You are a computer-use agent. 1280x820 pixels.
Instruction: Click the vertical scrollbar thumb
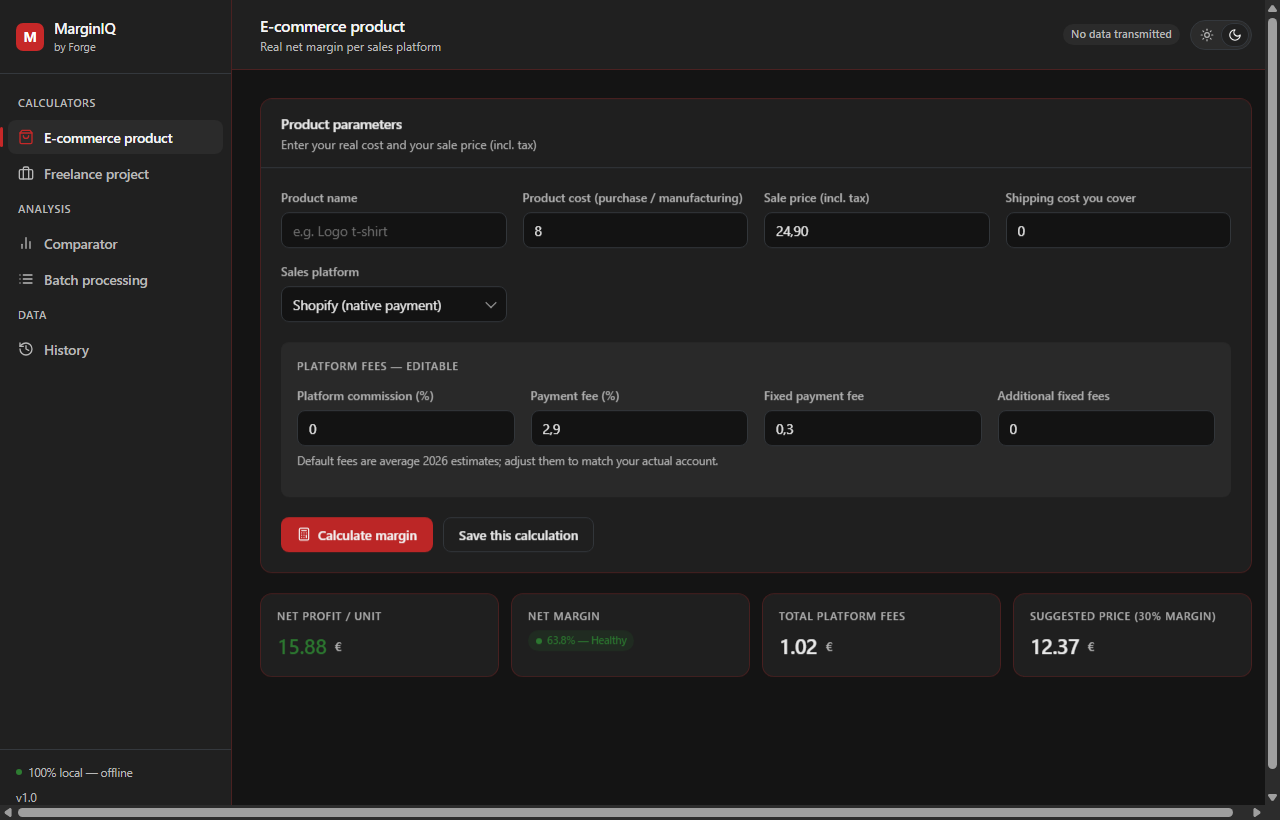point(1273,393)
